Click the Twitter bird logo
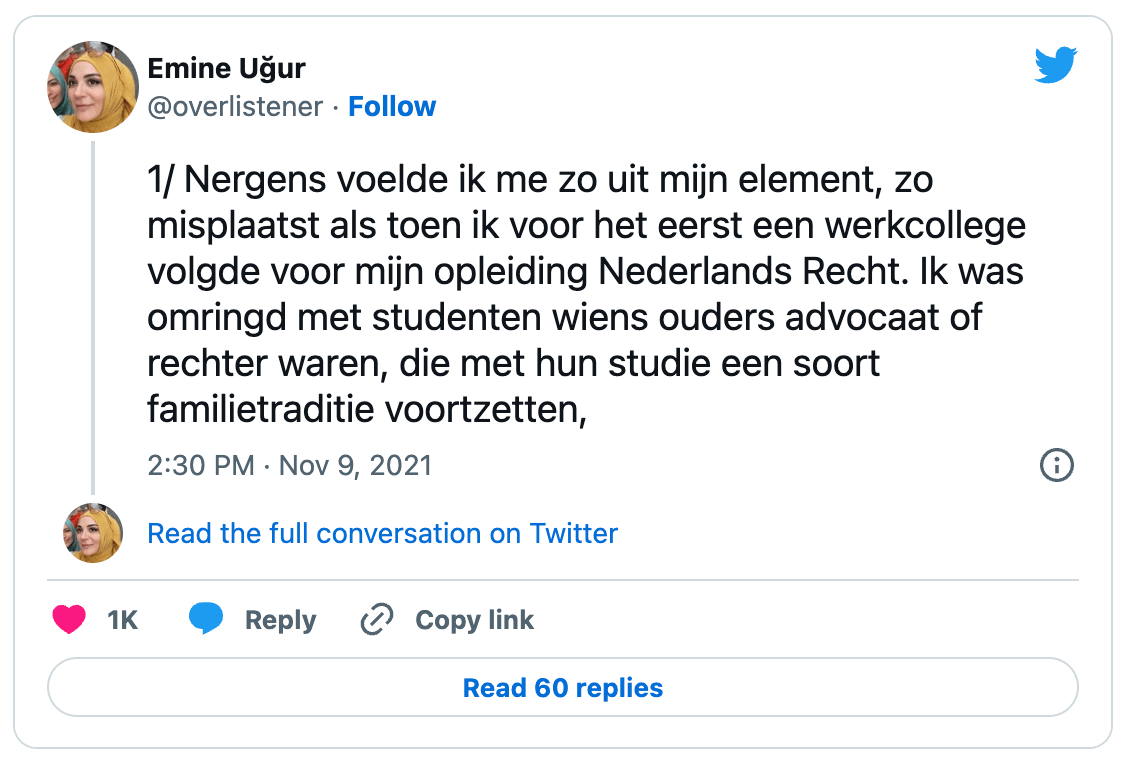Image resolution: width=1132 pixels, height=760 pixels. click(x=1055, y=67)
